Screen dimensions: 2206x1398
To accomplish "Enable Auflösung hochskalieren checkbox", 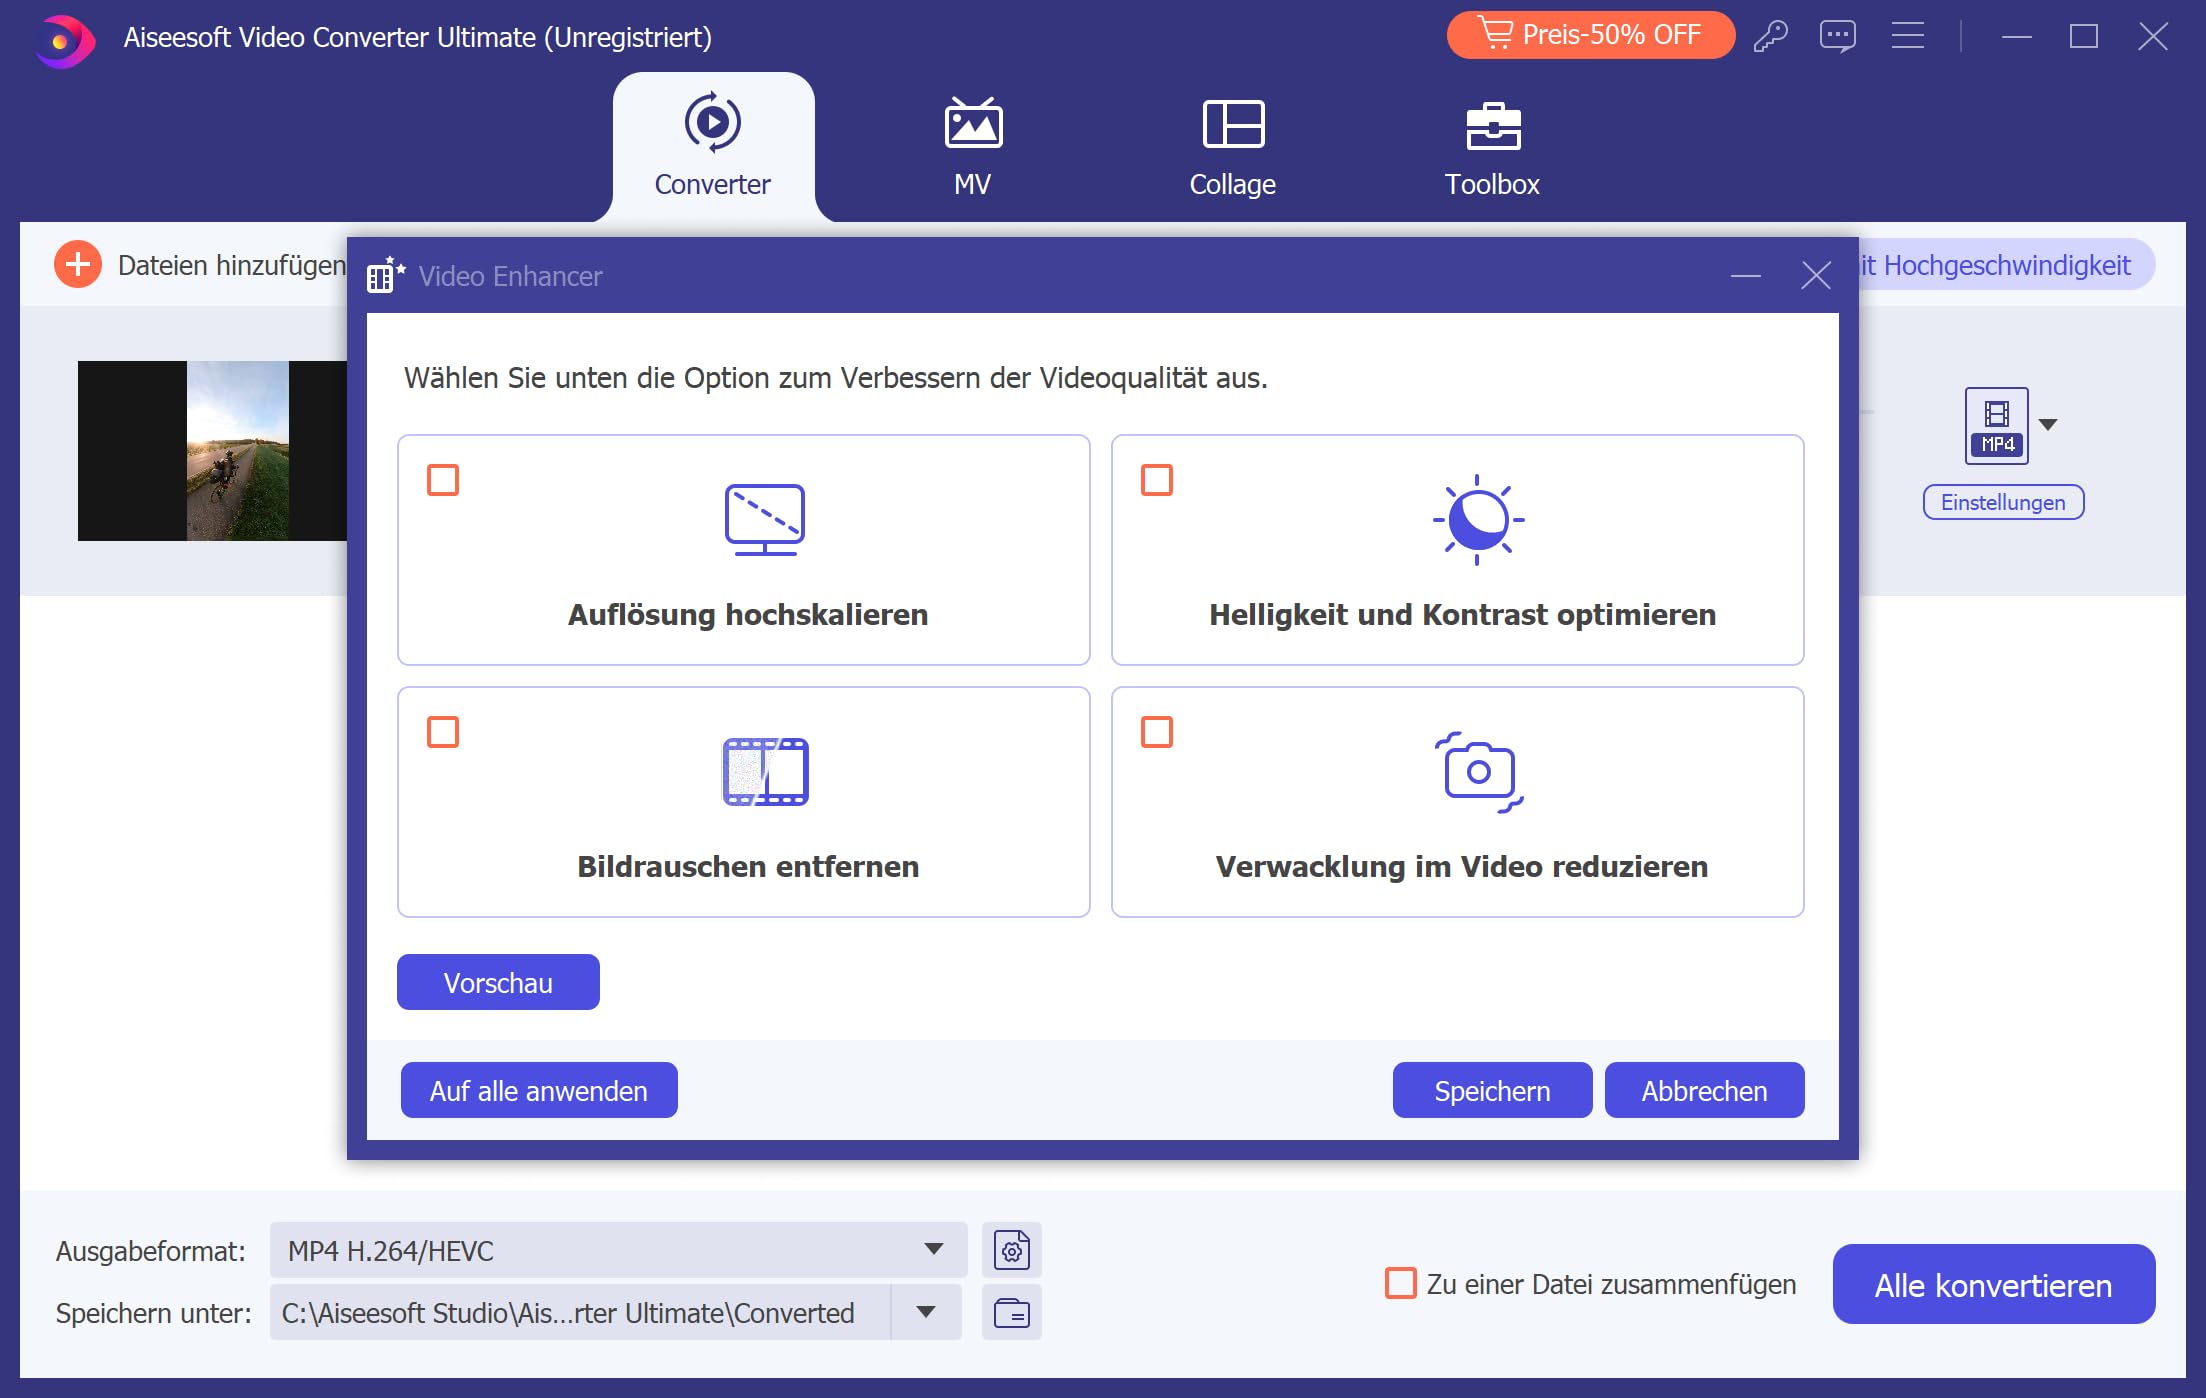I will (x=443, y=480).
